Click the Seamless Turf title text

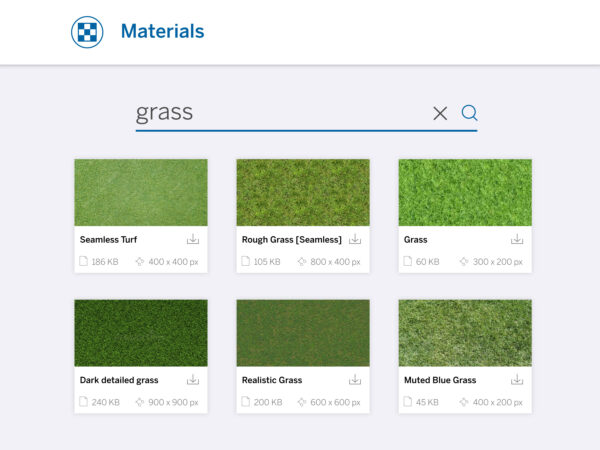pos(109,240)
